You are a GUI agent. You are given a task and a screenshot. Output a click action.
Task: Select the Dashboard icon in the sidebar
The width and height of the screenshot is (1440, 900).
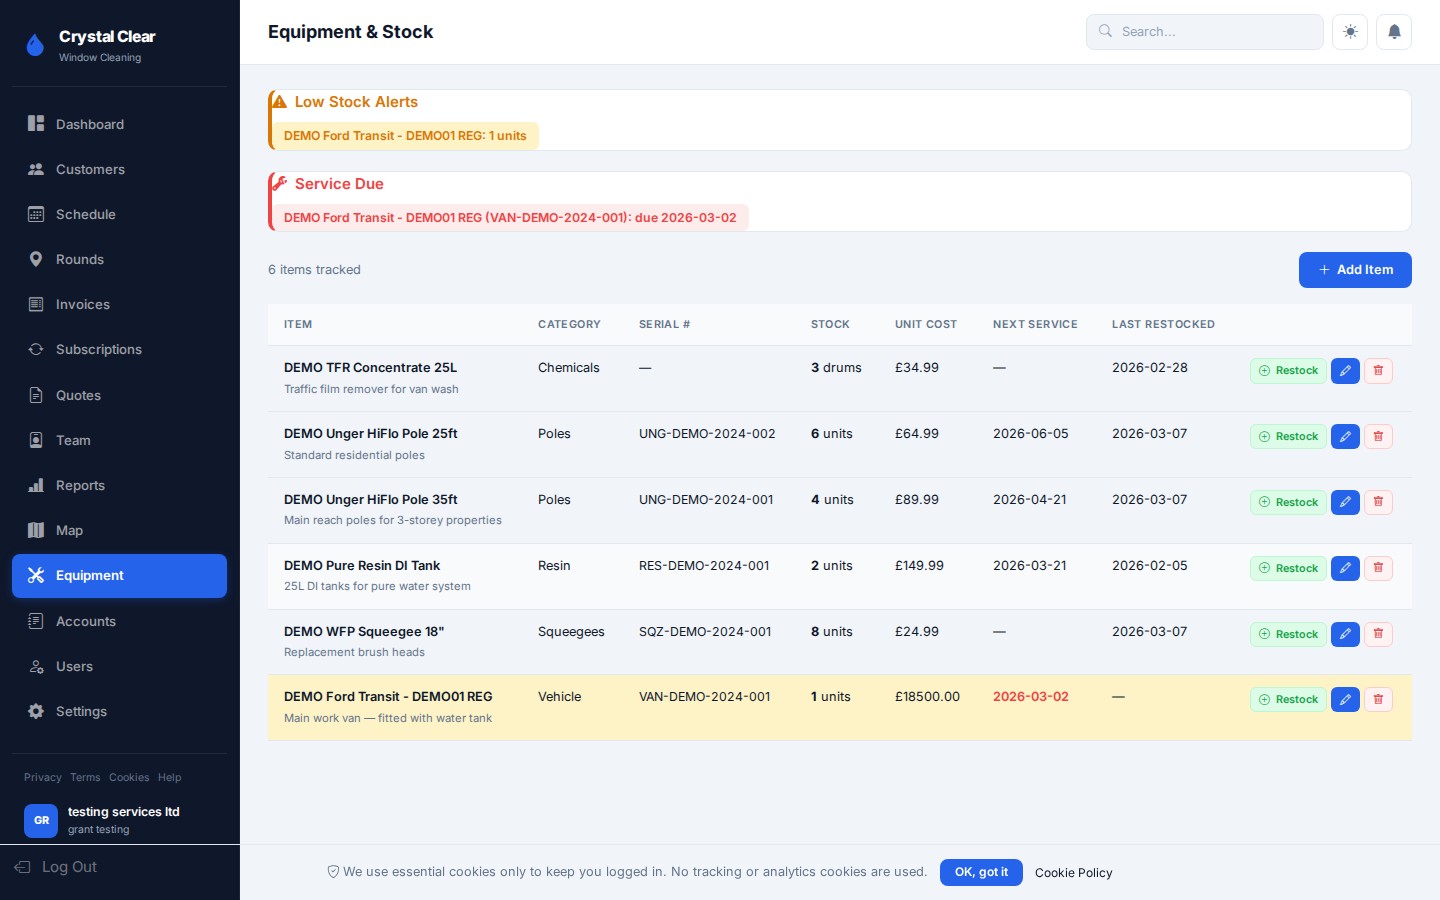36,124
